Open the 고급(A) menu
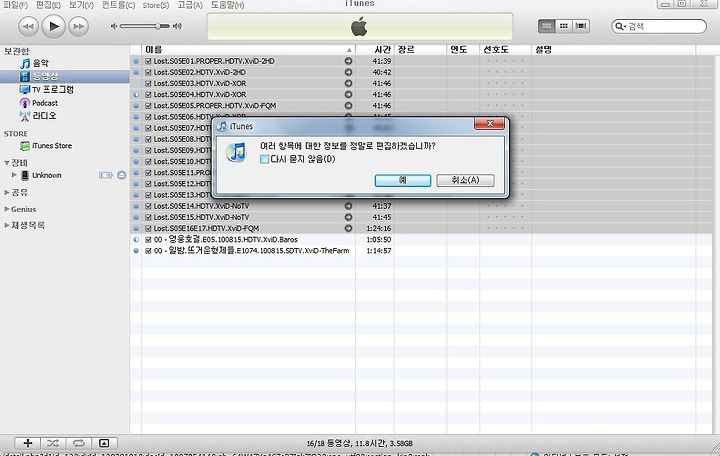This screenshot has width=720, height=456. 190,5
